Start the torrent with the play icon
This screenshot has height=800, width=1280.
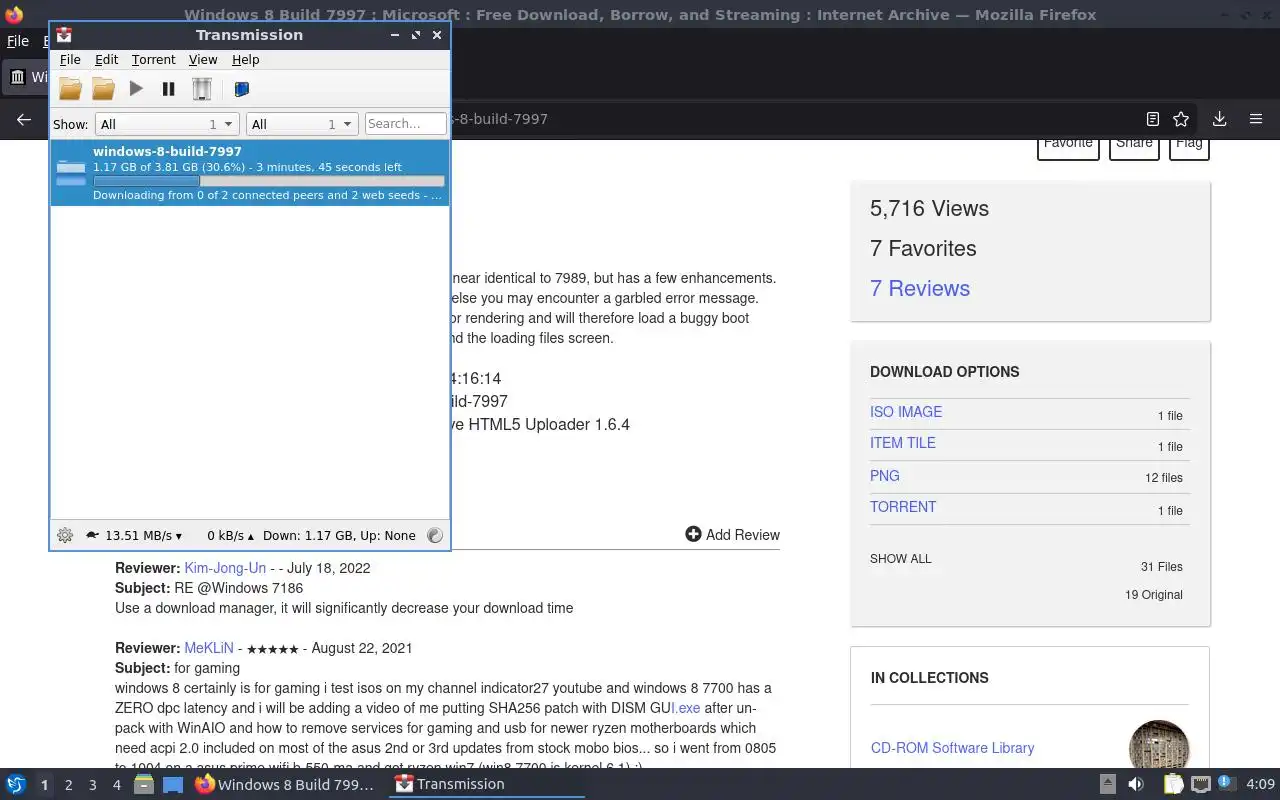(x=136, y=89)
